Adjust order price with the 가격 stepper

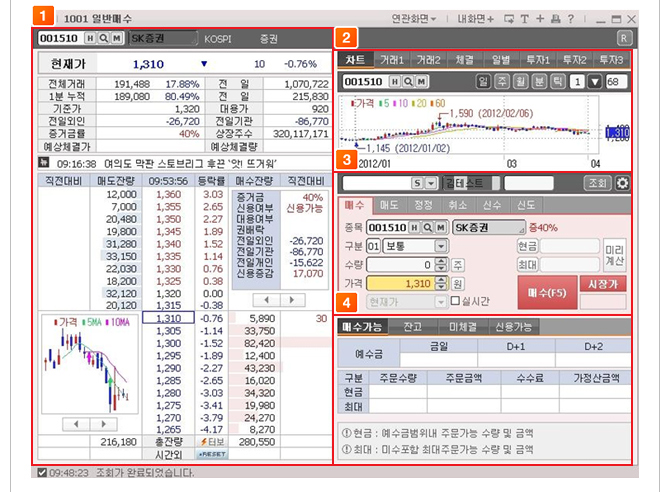coord(441,283)
